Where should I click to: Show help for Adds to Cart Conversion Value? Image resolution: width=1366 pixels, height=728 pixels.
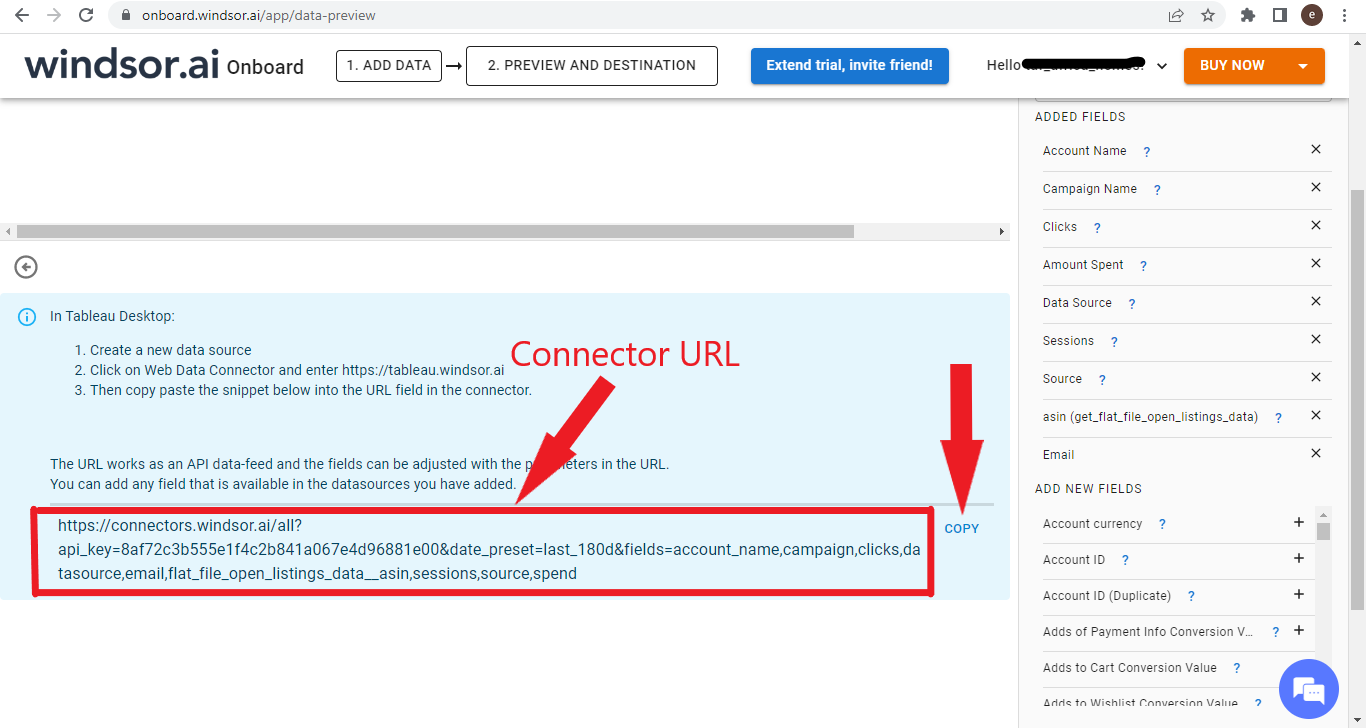(1237, 668)
